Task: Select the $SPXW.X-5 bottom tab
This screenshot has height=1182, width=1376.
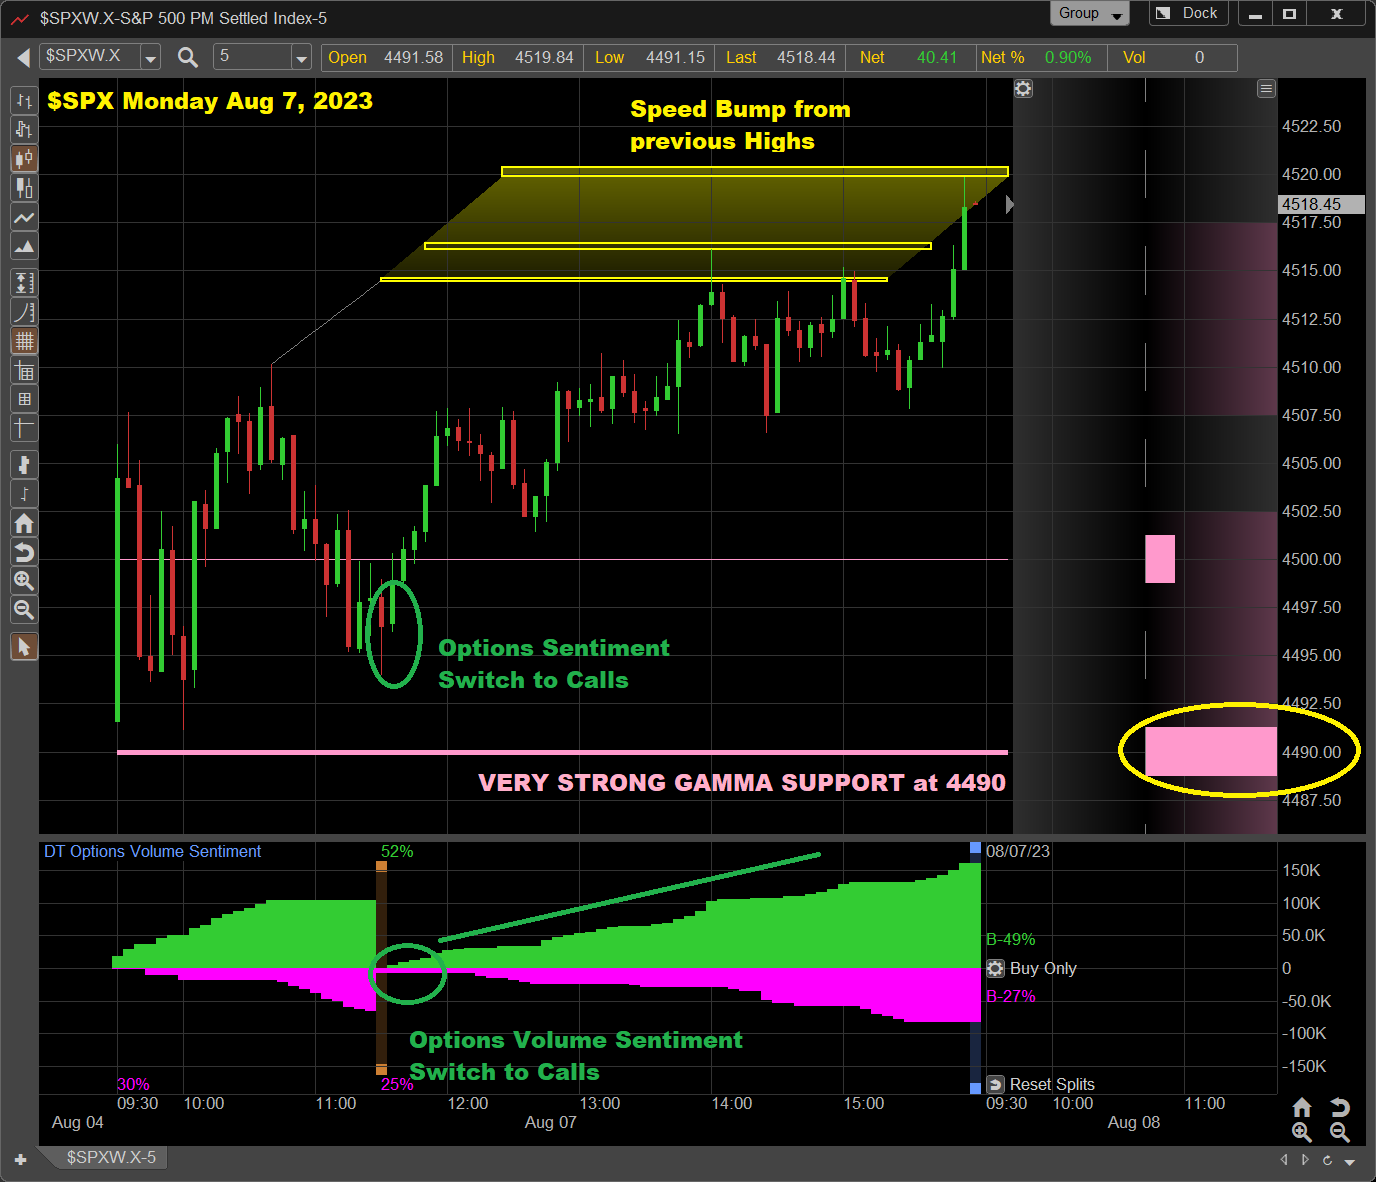Action: (111, 1157)
